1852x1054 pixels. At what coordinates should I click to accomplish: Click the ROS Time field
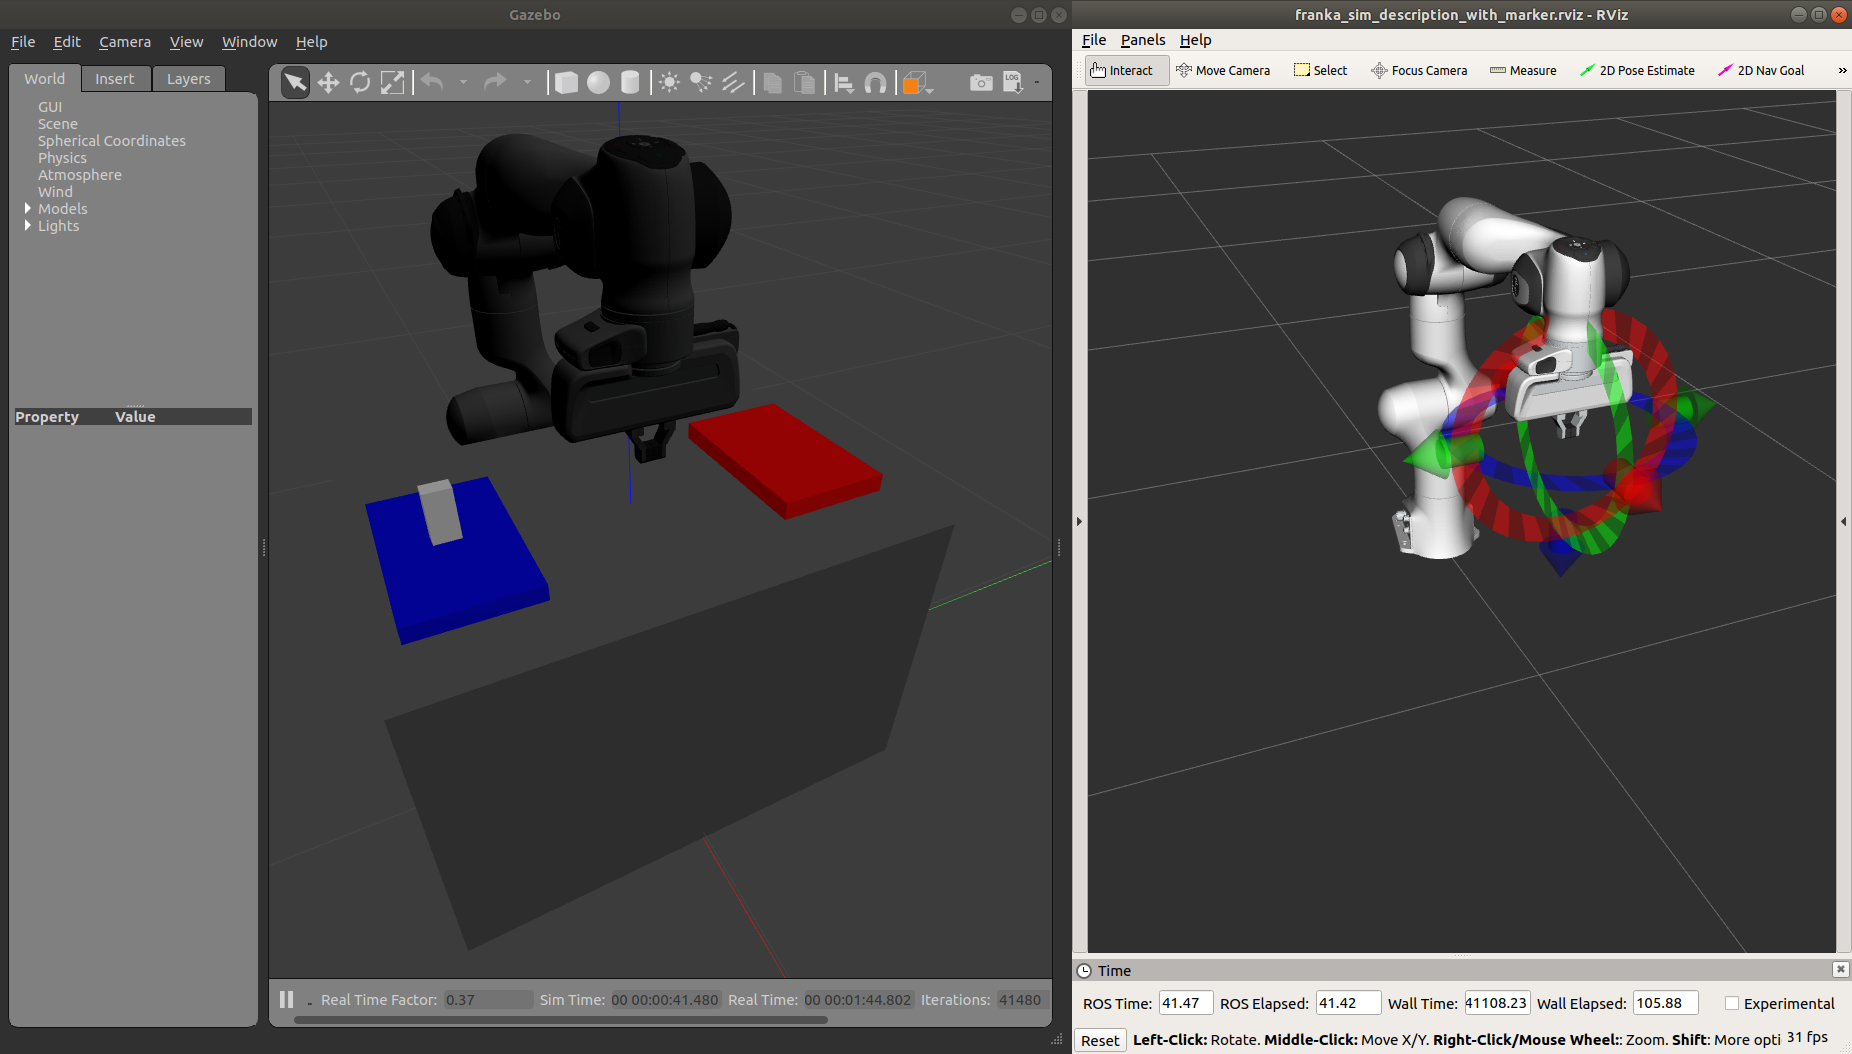tap(1185, 1003)
